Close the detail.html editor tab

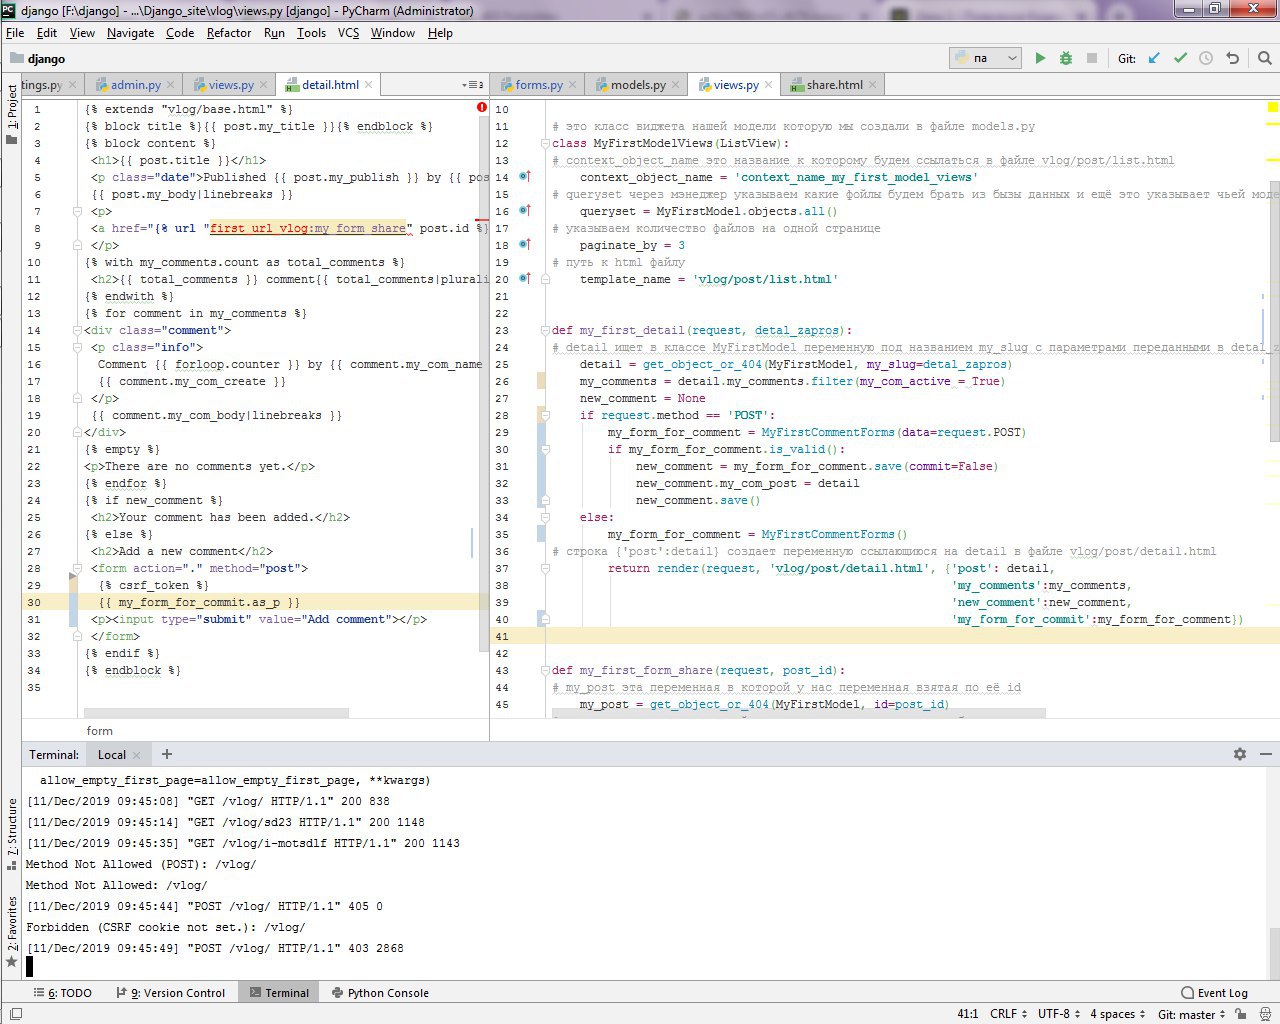(368, 85)
